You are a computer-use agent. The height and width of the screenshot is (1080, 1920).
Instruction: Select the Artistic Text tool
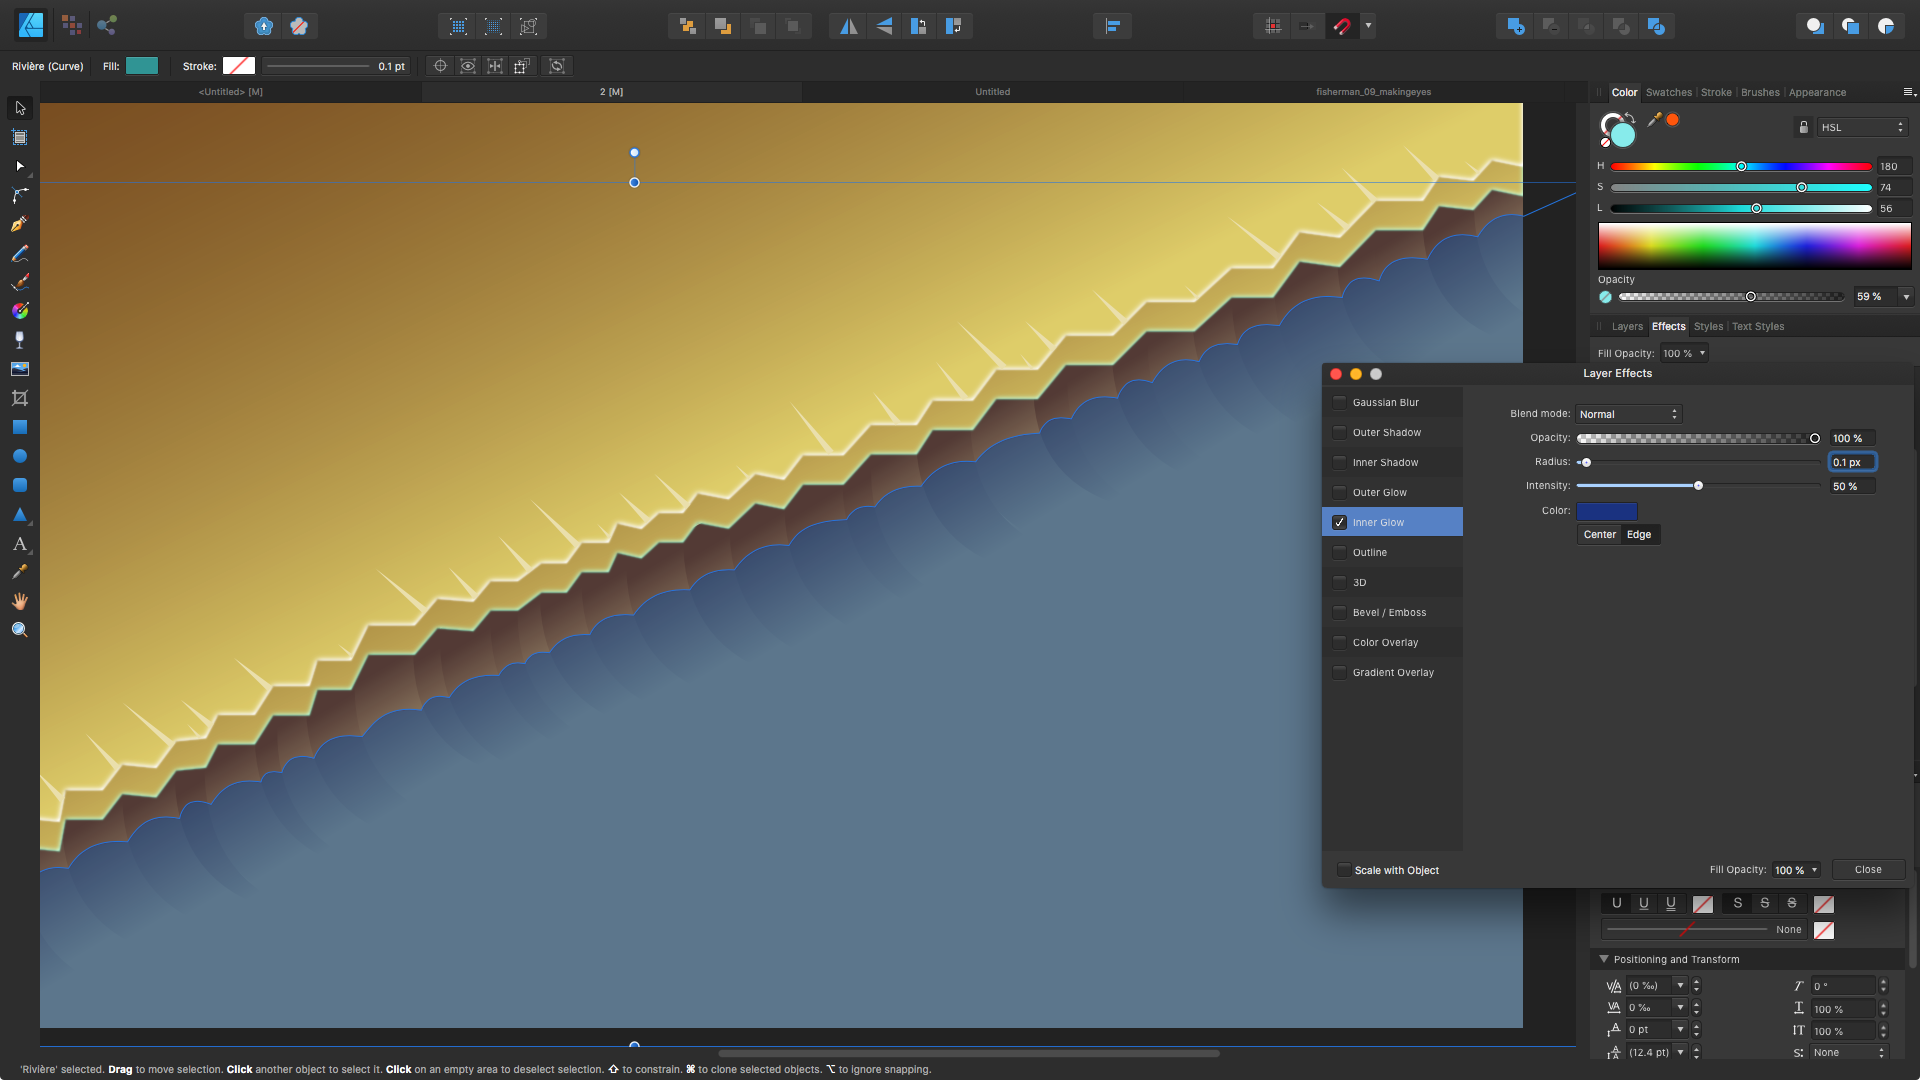(x=20, y=543)
